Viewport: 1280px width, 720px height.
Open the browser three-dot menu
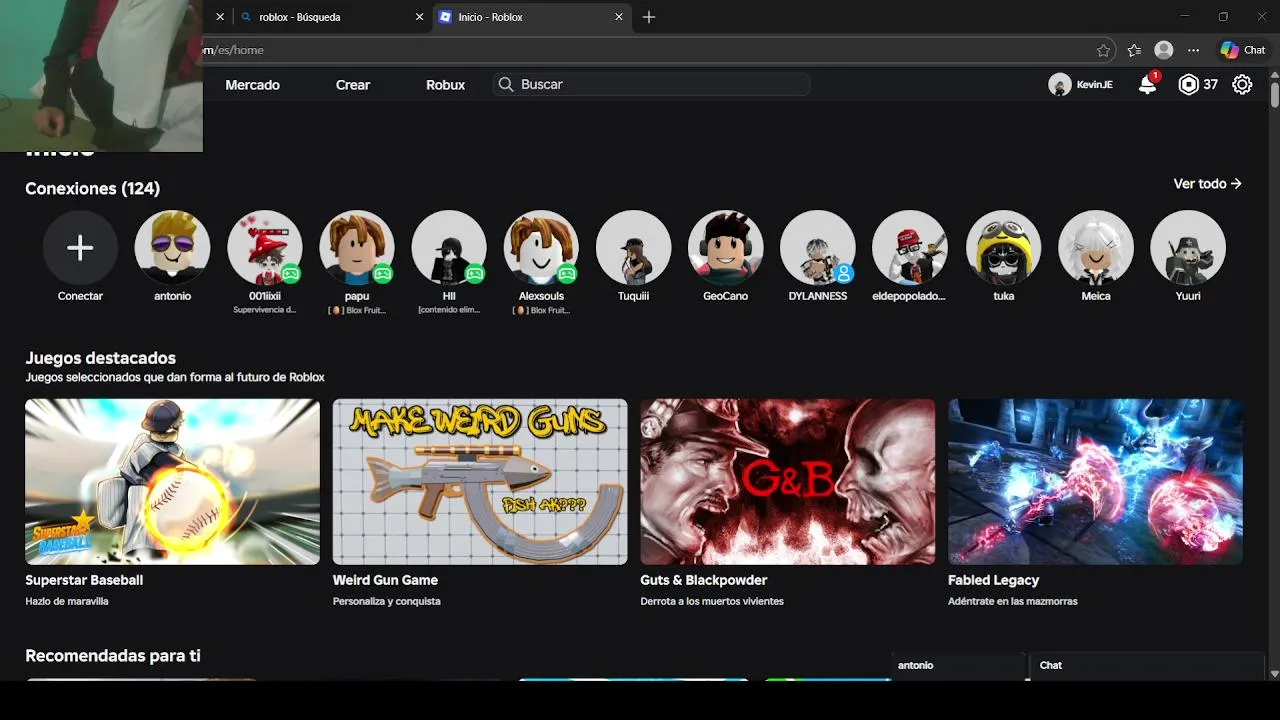tap(1193, 50)
